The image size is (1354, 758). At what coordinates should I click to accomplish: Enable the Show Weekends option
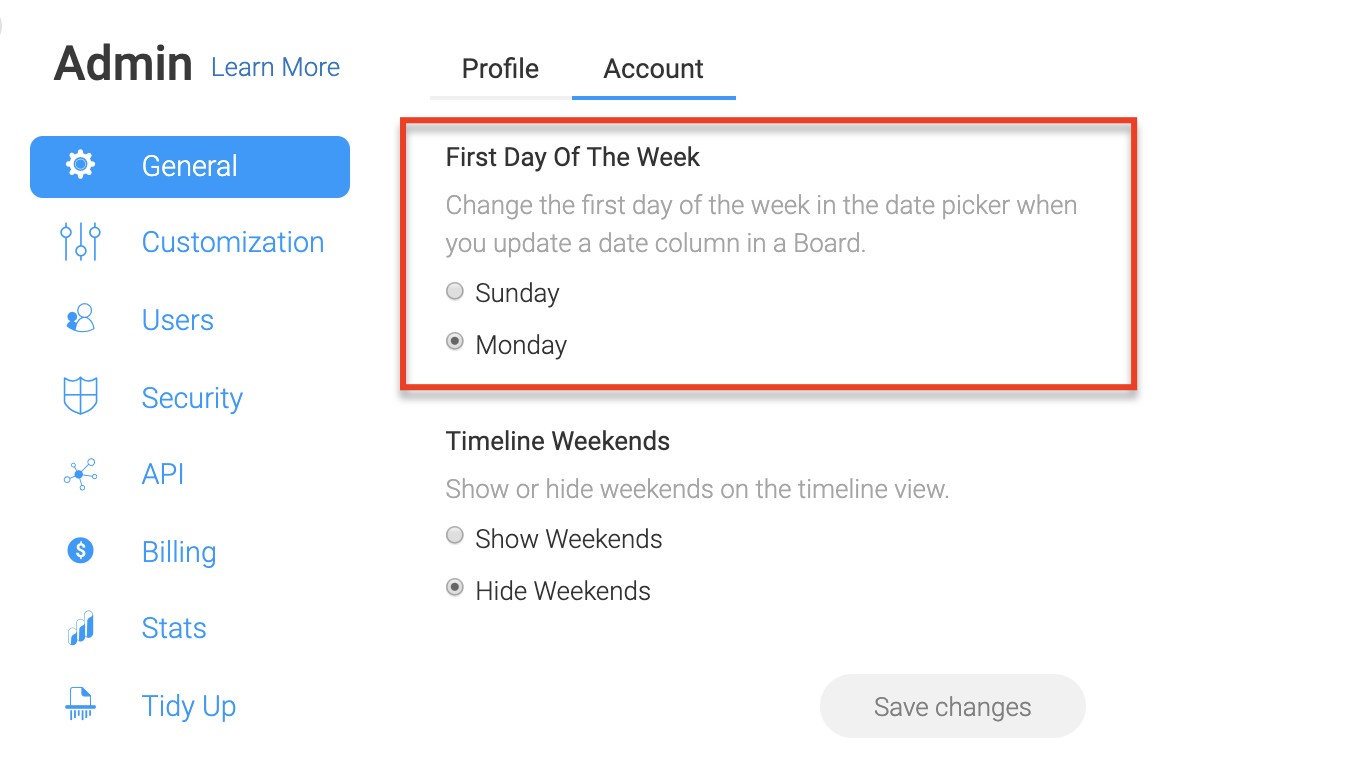455,537
